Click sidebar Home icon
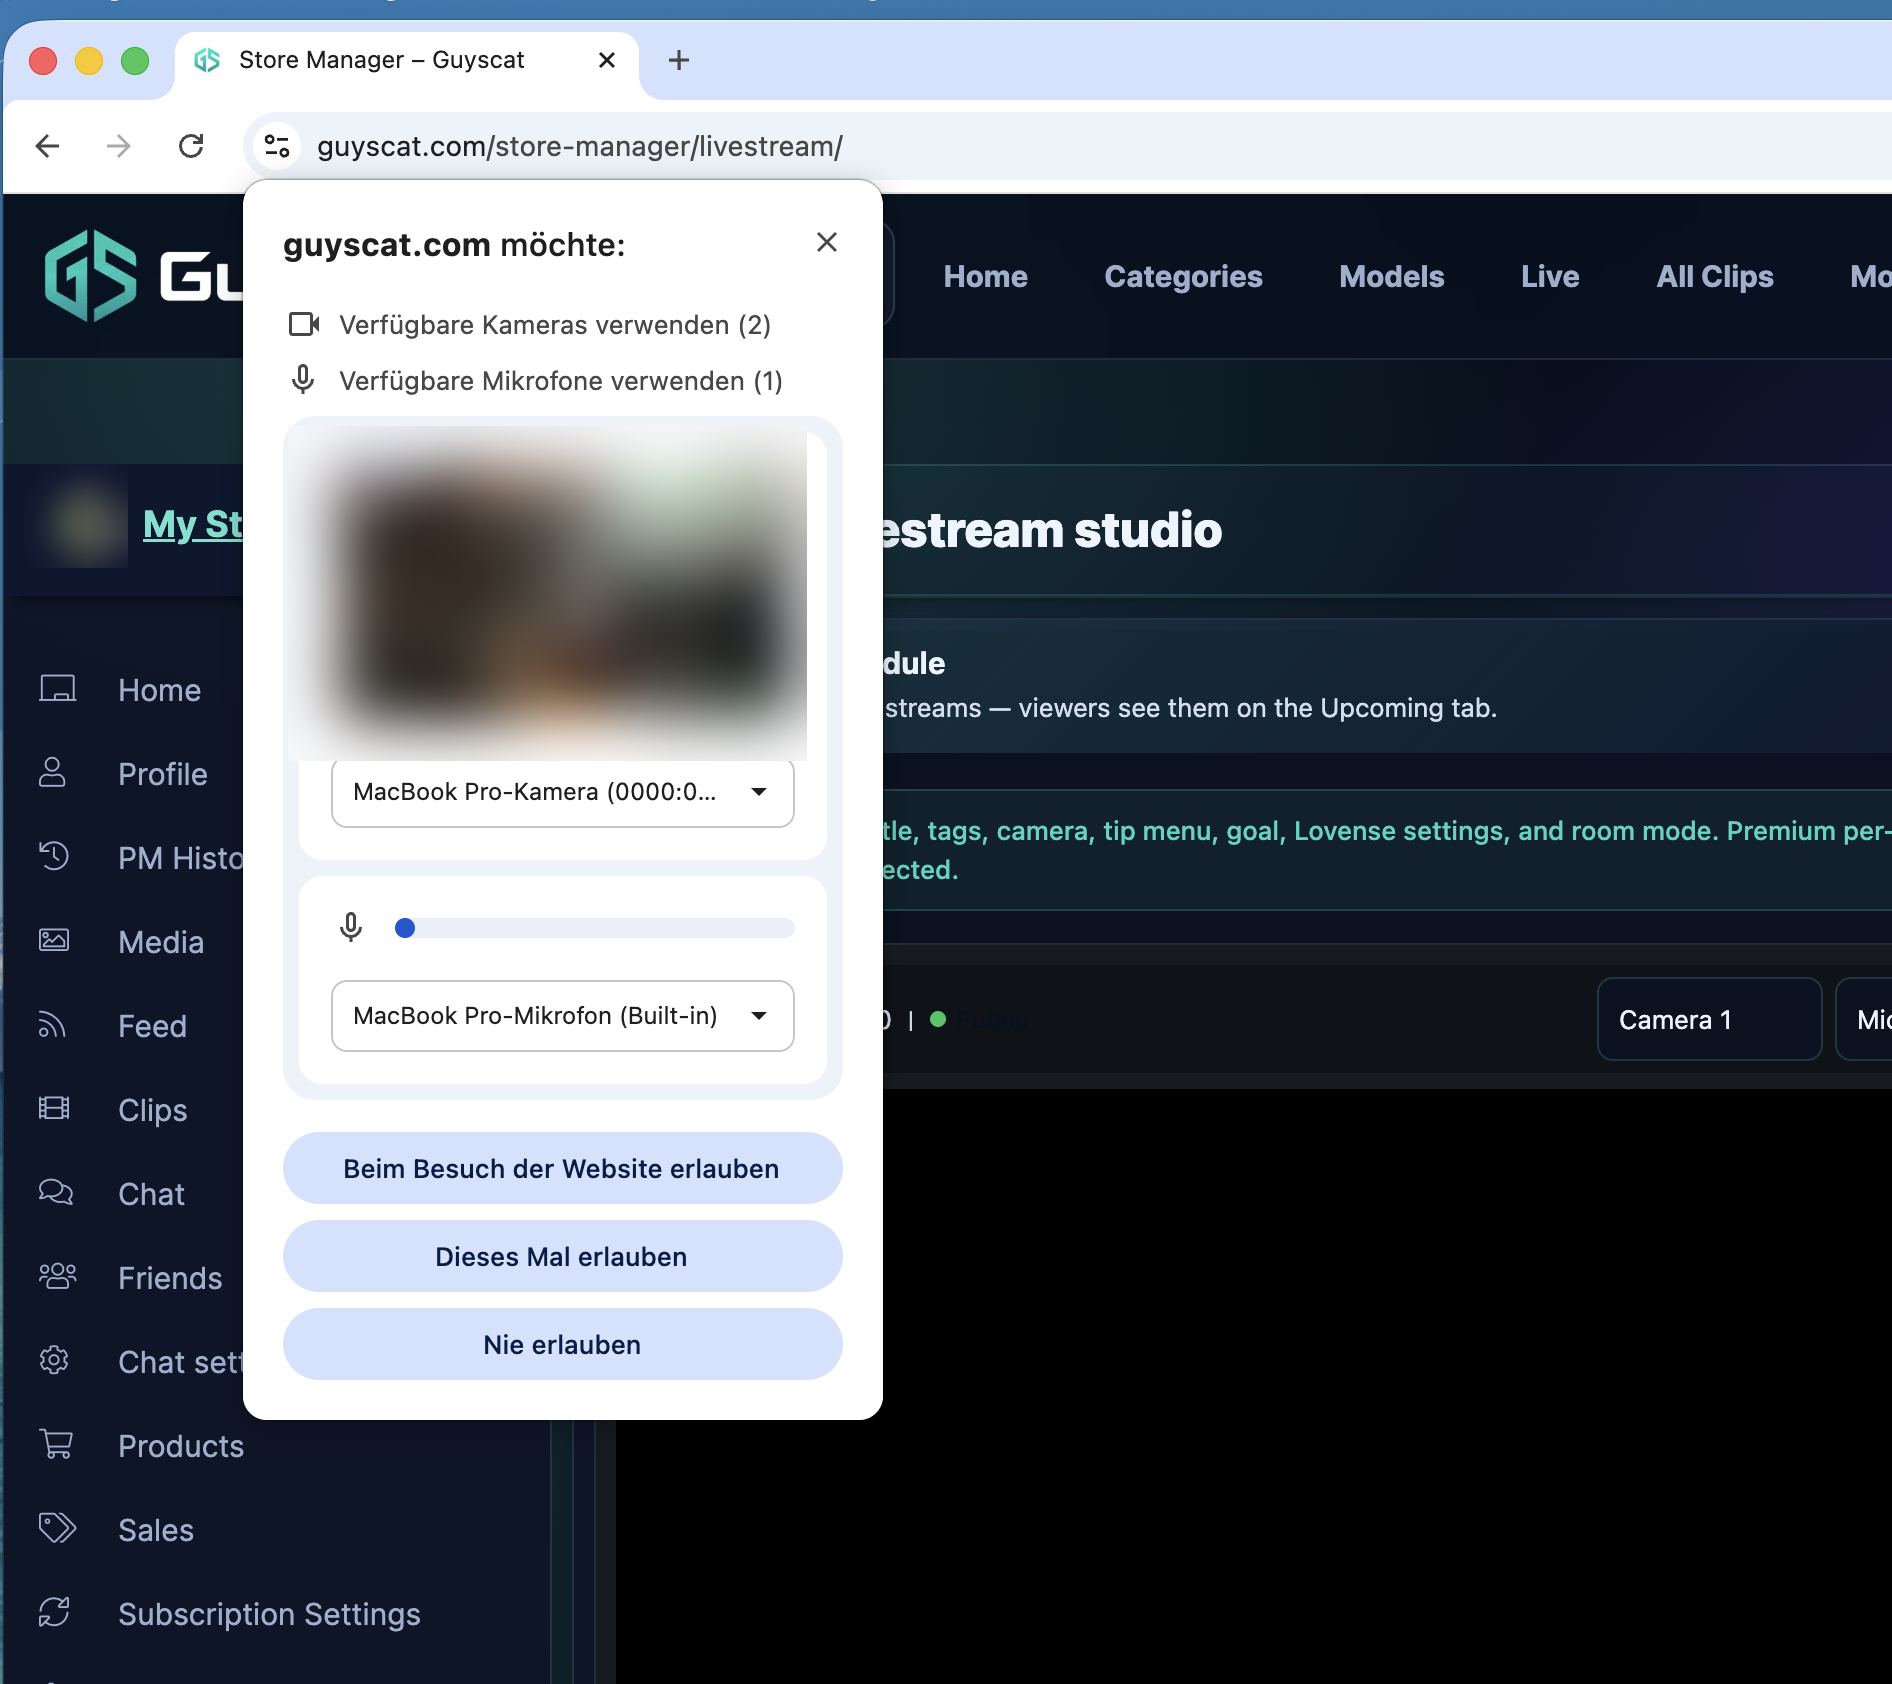 (x=57, y=689)
